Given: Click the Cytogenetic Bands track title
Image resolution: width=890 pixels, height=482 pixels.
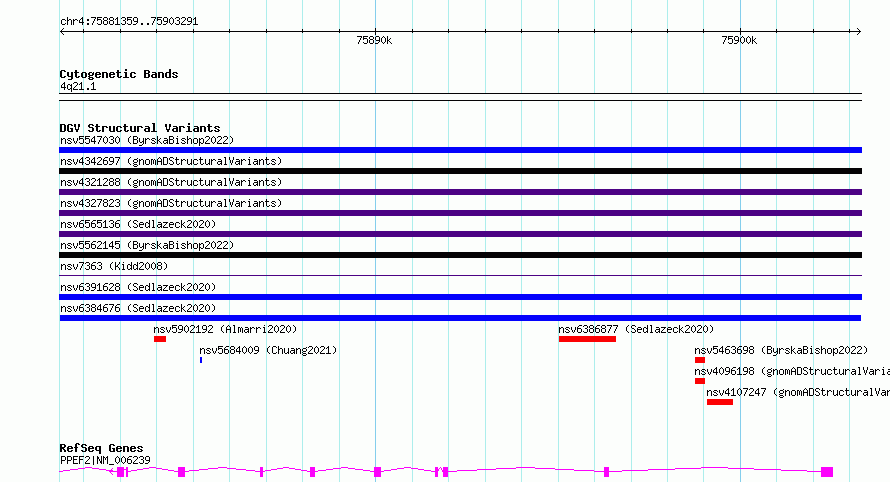Looking at the screenshot, I should [119, 74].
